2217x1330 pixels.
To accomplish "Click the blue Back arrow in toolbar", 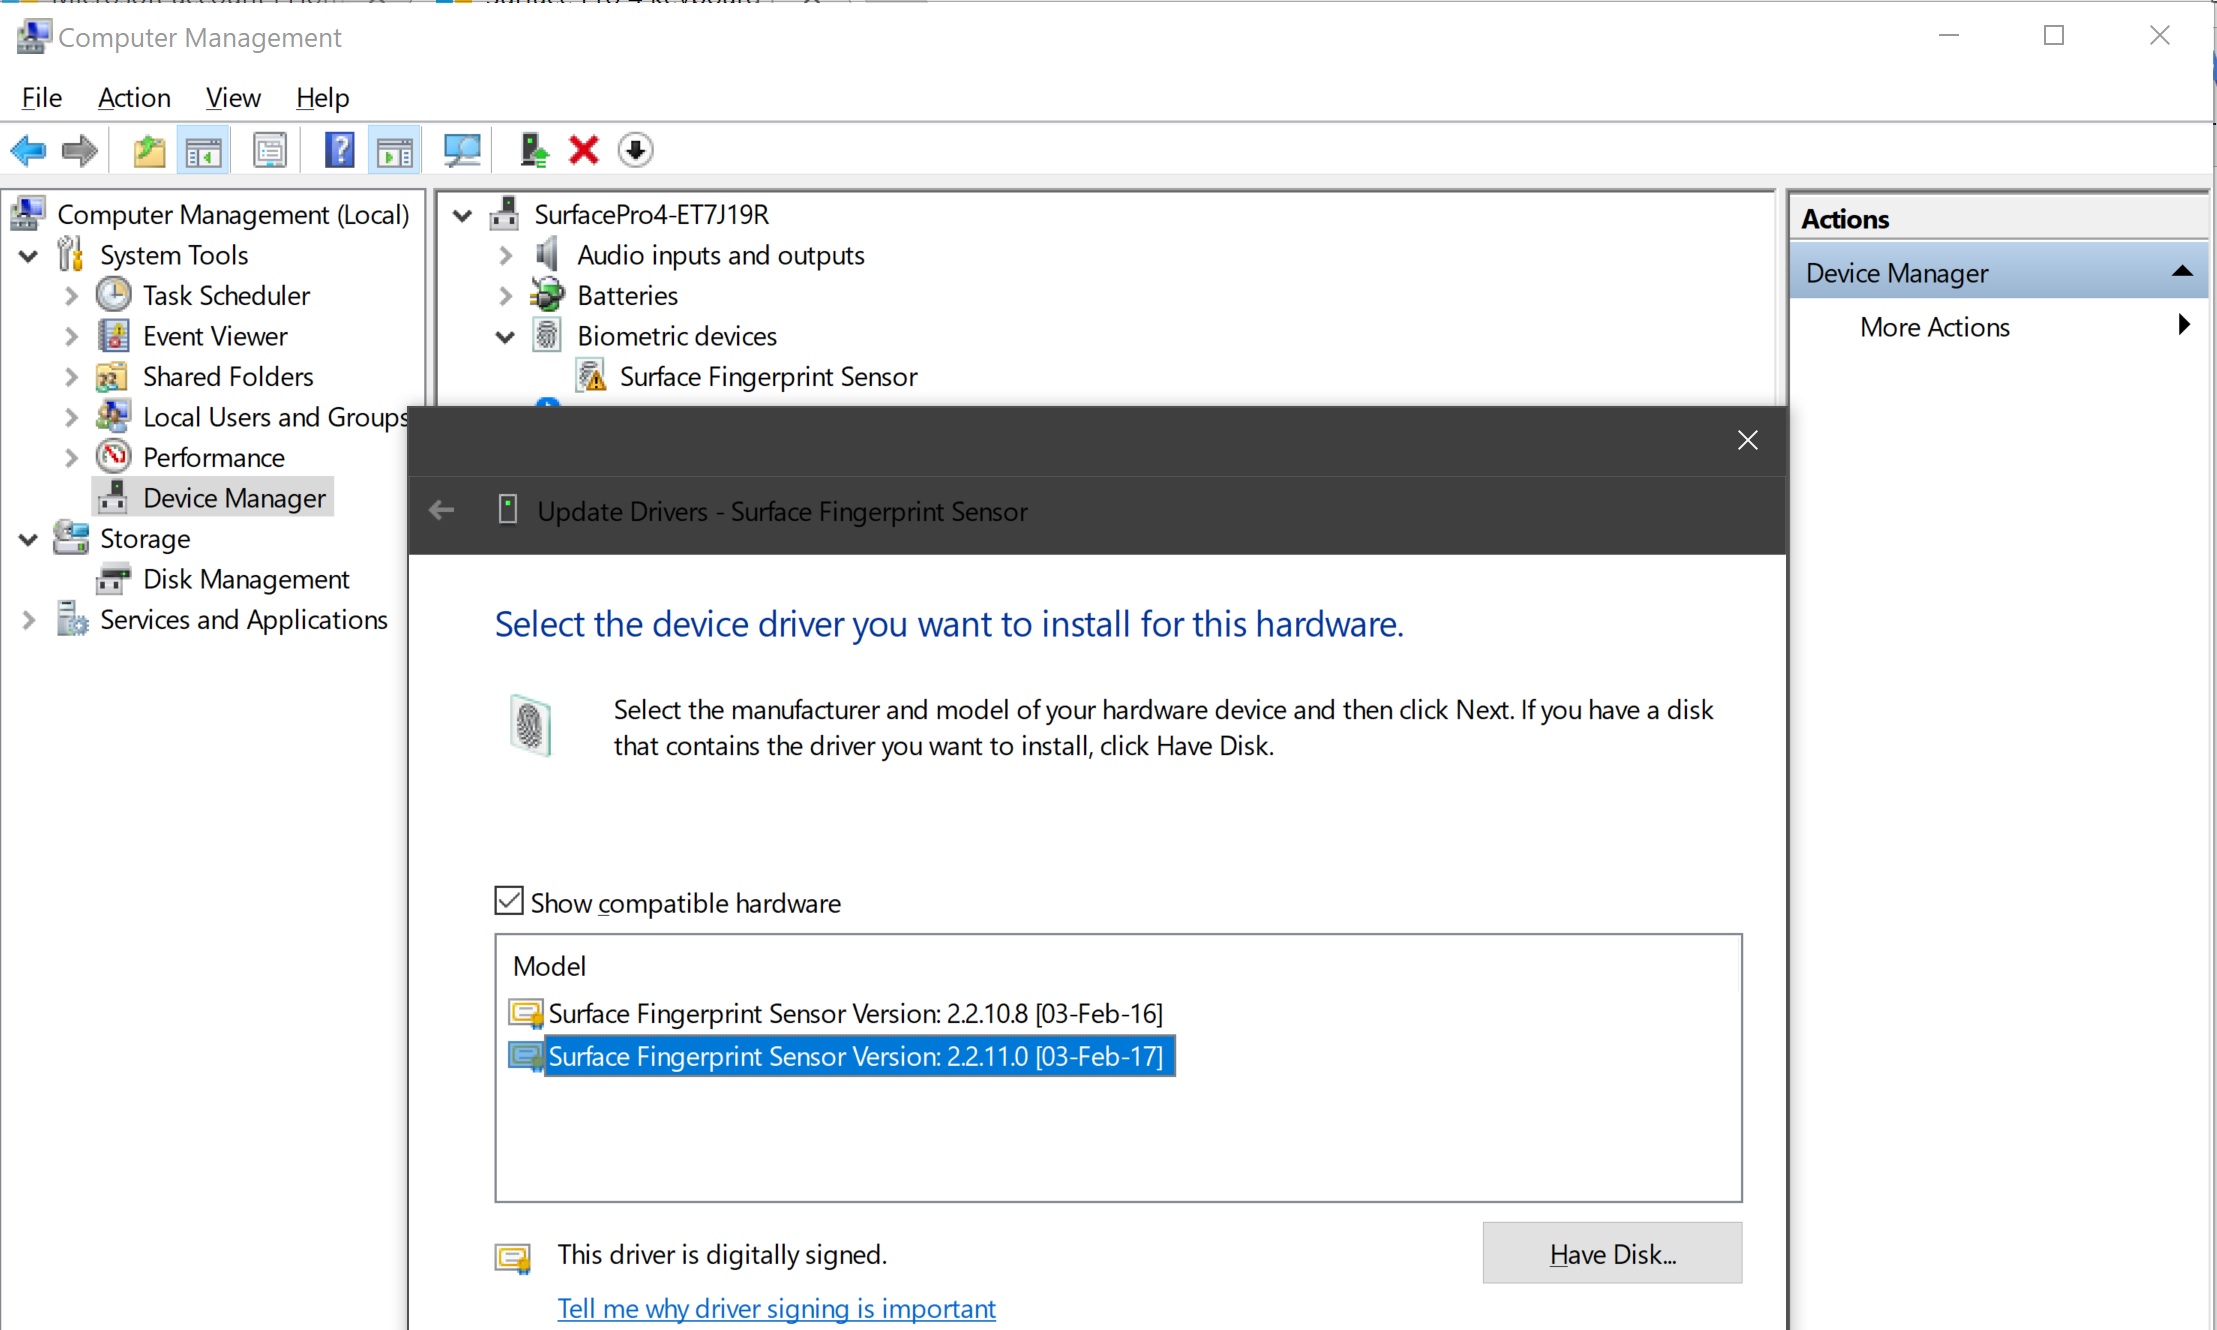I will (28, 151).
